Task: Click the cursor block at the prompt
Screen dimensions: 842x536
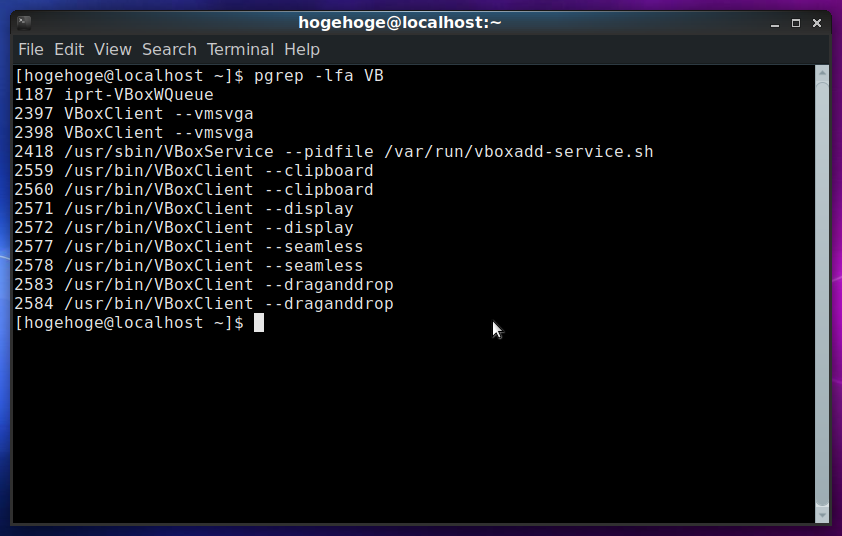Action: [x=259, y=323]
